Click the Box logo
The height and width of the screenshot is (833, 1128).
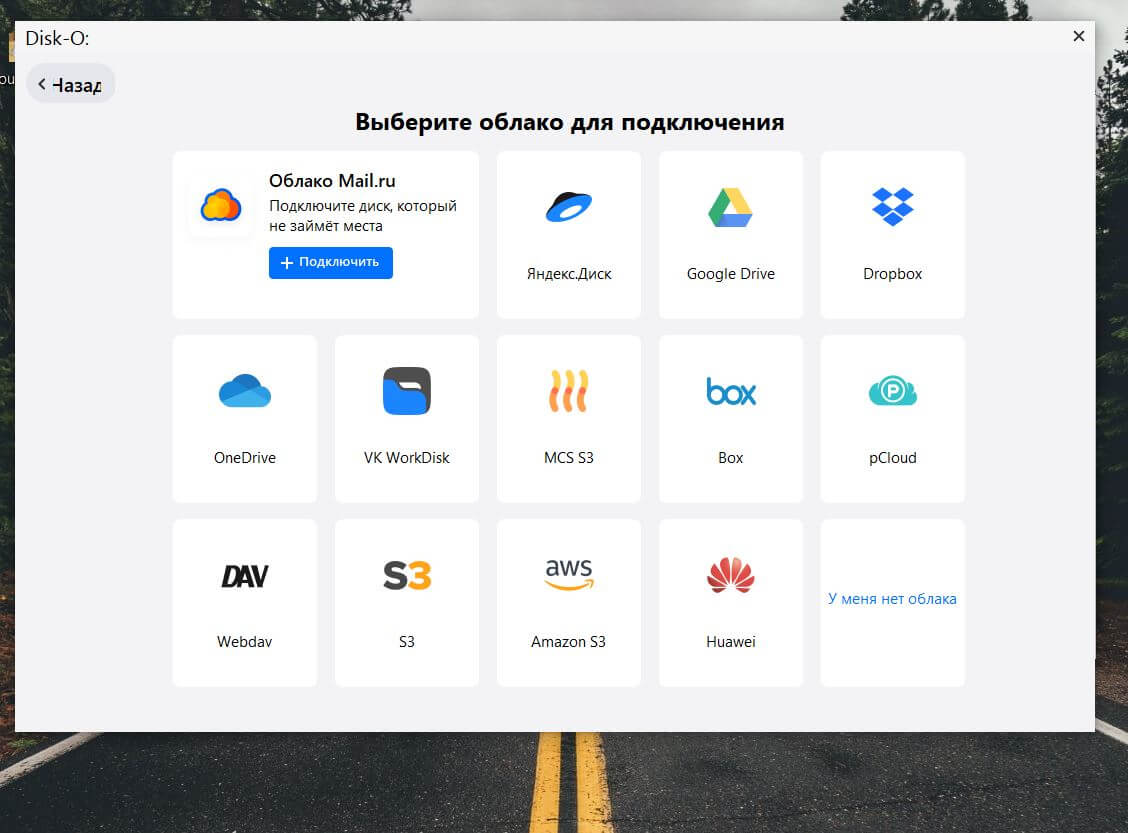(x=730, y=391)
